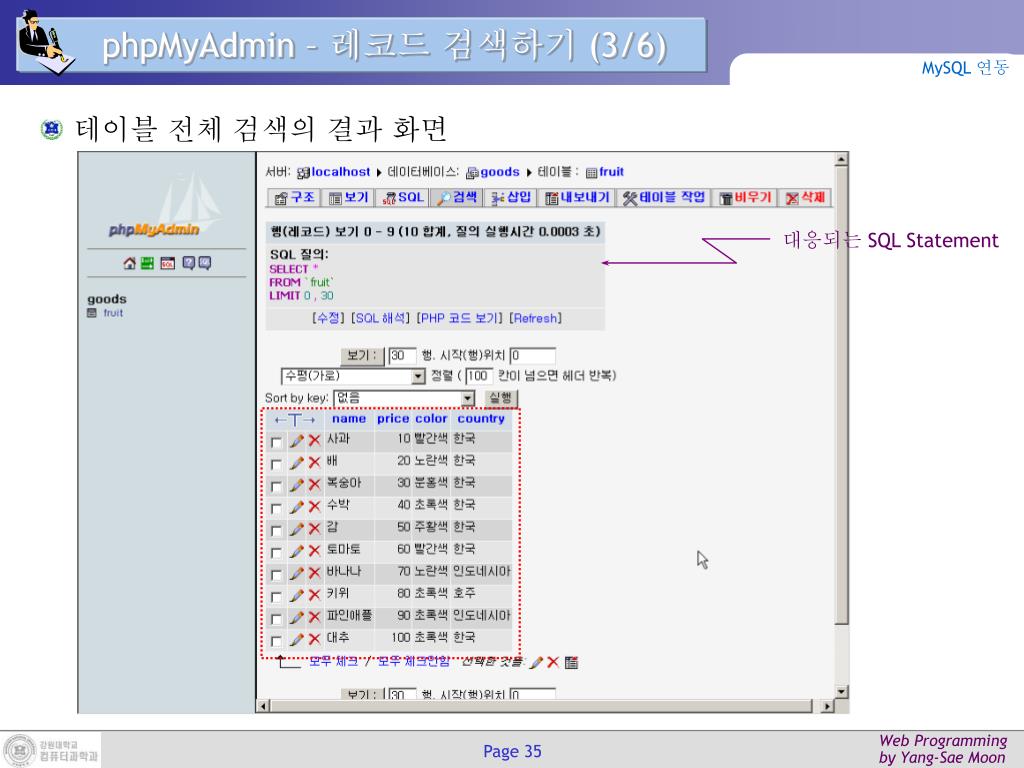Image resolution: width=1024 pixels, height=768 pixels.
Task: Click the [수정] edit query link
Action: click(x=328, y=318)
